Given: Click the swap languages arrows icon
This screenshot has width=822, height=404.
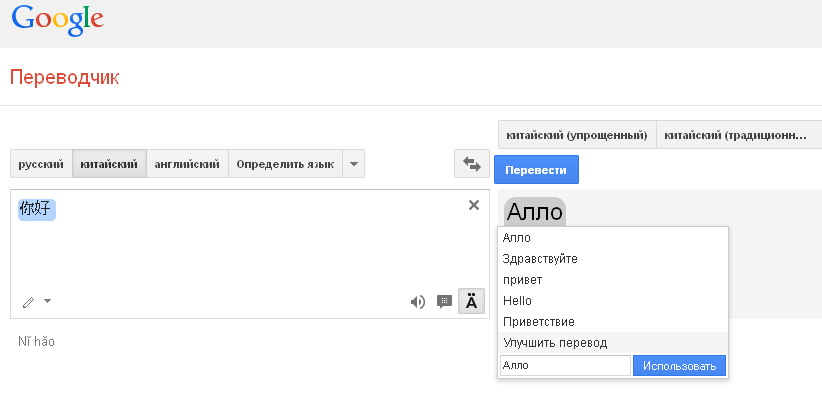Looking at the screenshot, I should click(470, 164).
